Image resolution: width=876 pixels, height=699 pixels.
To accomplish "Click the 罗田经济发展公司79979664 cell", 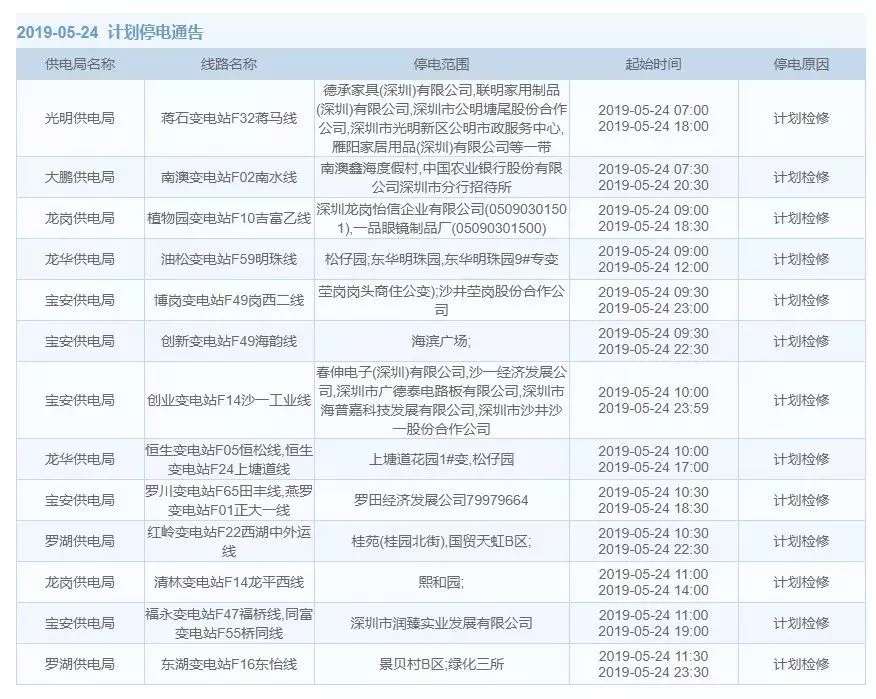I will pos(441,500).
